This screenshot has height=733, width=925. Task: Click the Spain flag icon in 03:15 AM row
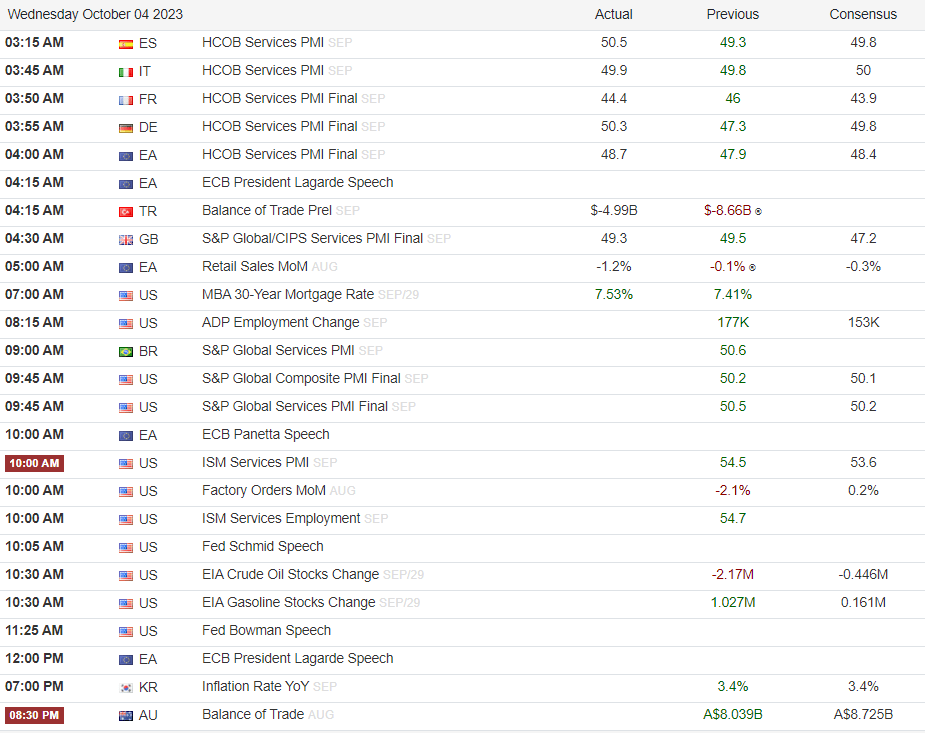pyautogui.click(x=126, y=44)
